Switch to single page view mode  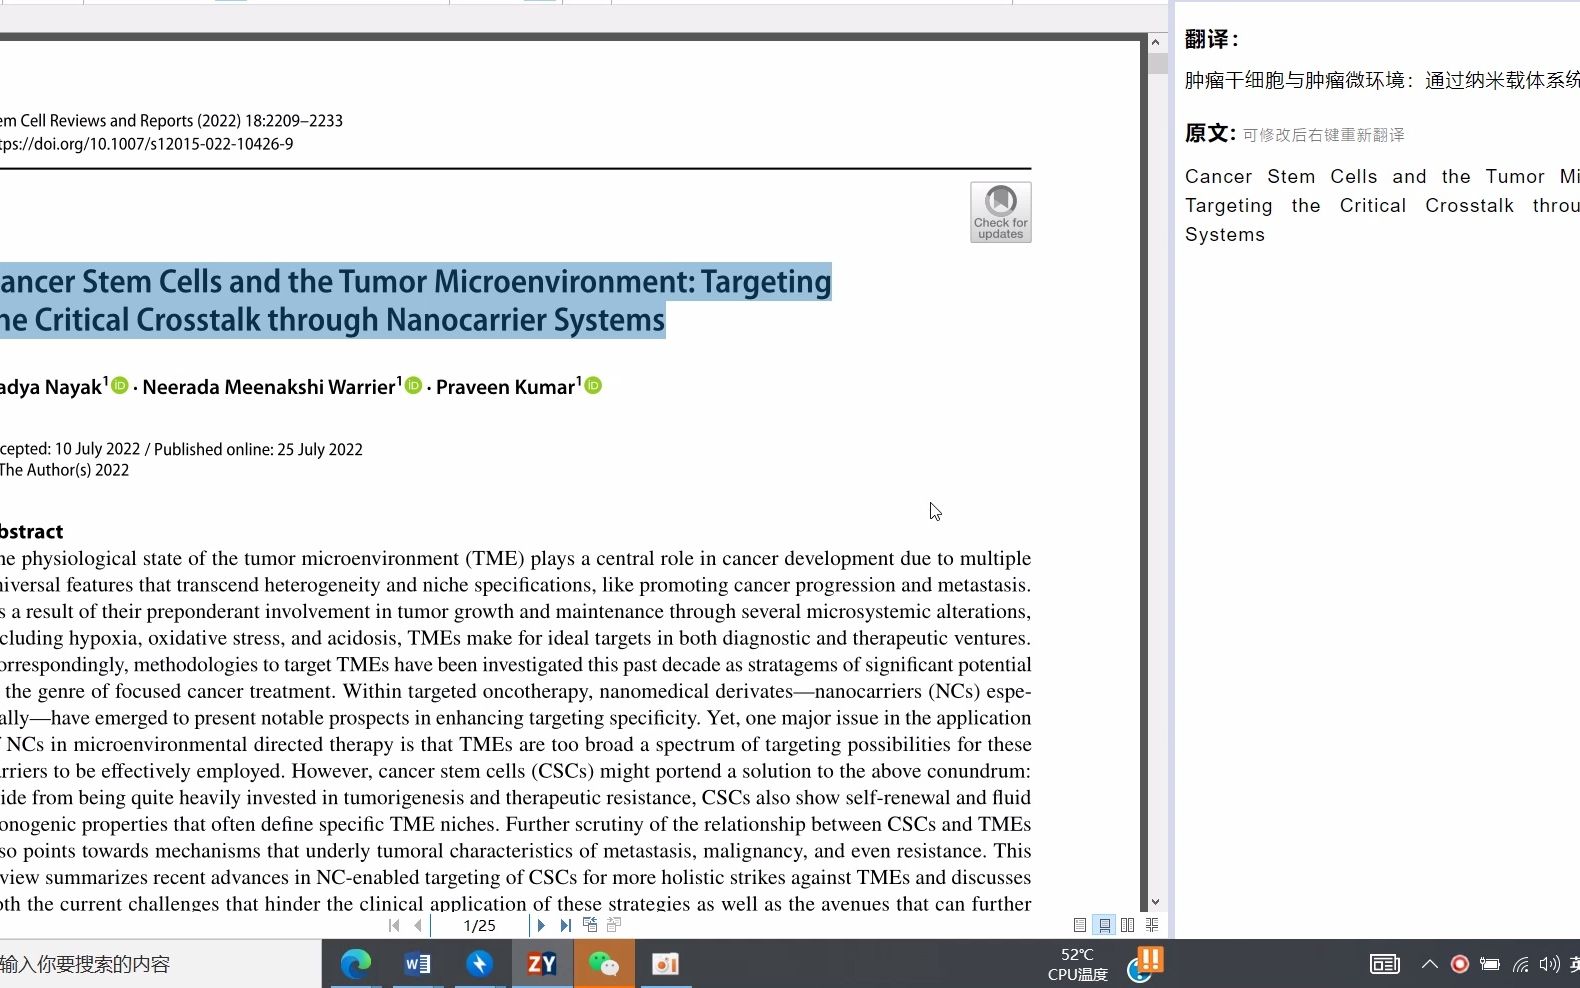[x=1080, y=926]
